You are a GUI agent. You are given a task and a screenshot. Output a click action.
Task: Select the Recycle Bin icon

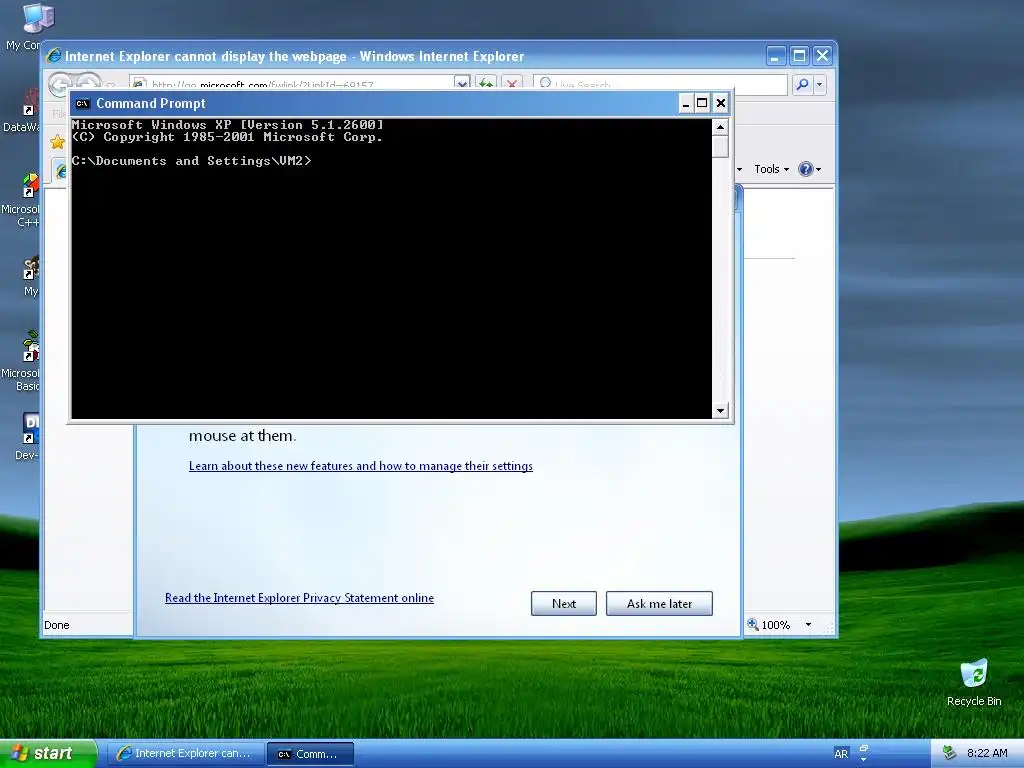(974, 673)
